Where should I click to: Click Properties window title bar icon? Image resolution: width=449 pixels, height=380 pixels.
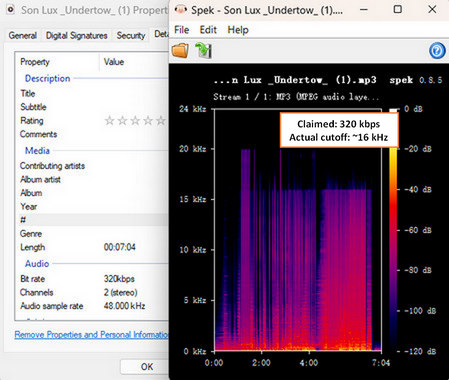10,10
